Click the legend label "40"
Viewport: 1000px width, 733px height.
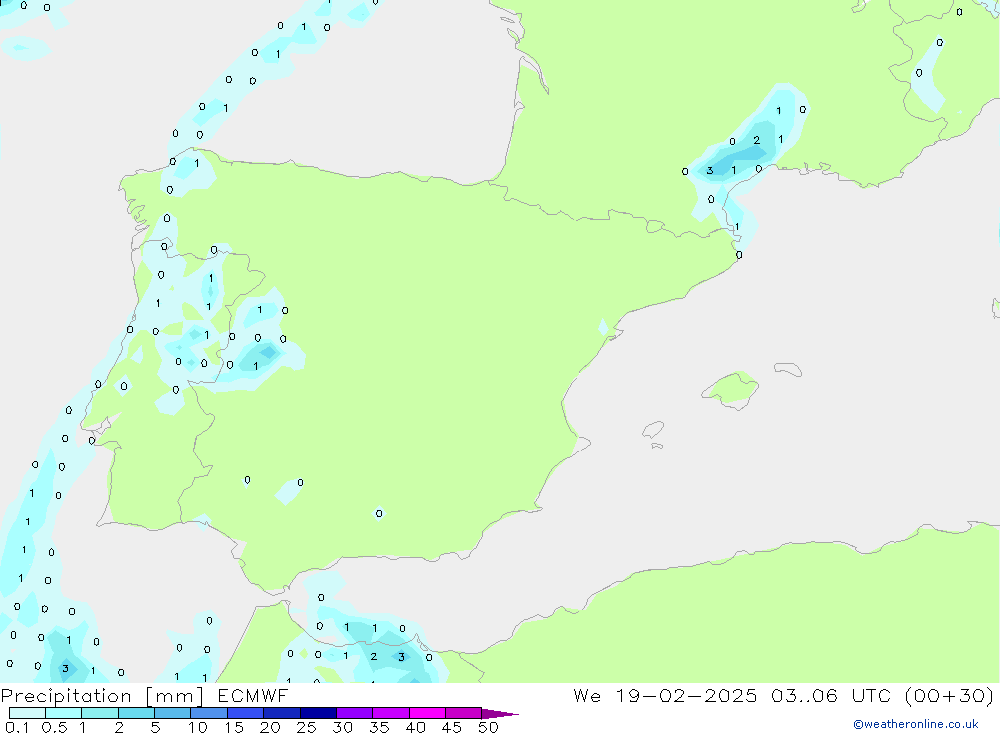point(416,727)
